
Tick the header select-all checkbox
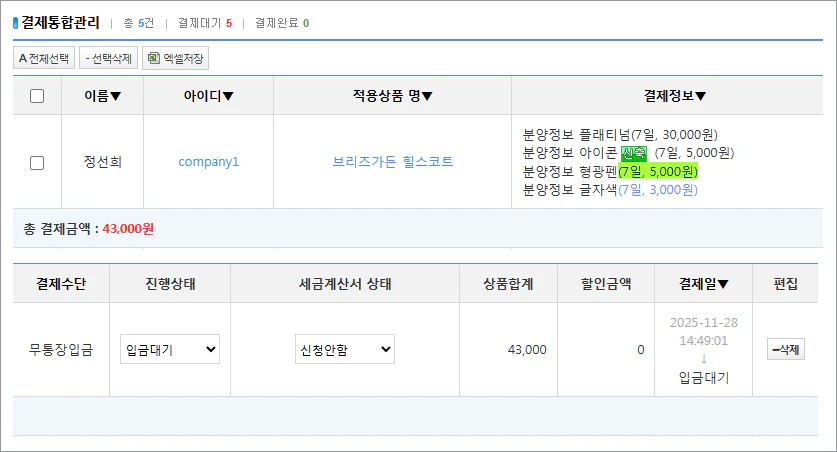37,96
